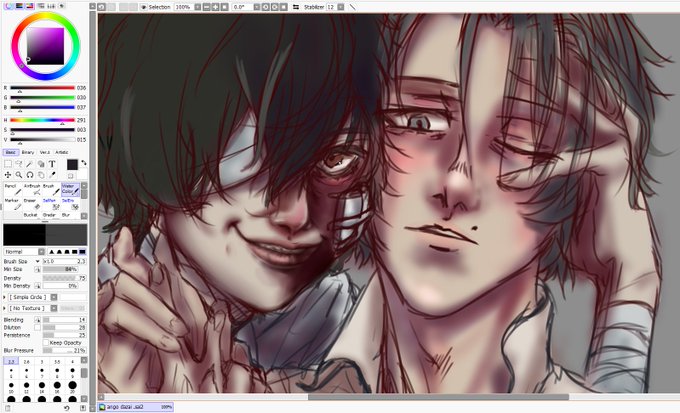Viewport: 680px width, 413px height.
Task: Switch to the Artistic tool tab
Action: [x=62, y=152]
